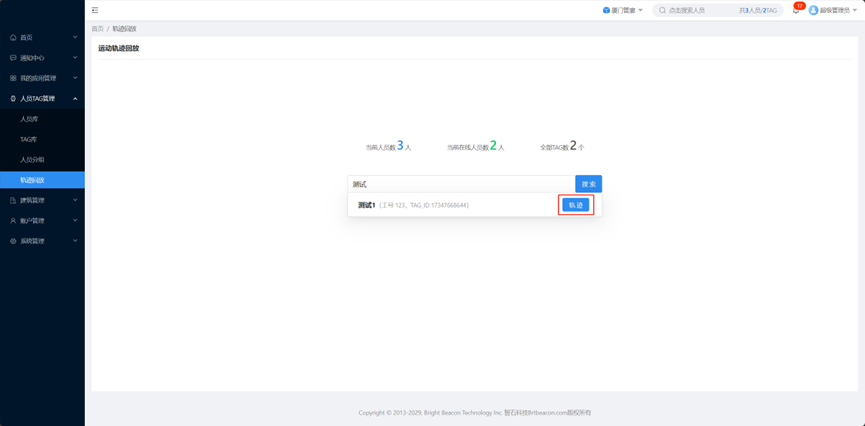Click the 通知中心 message icon in sidebar

[x=13, y=58]
